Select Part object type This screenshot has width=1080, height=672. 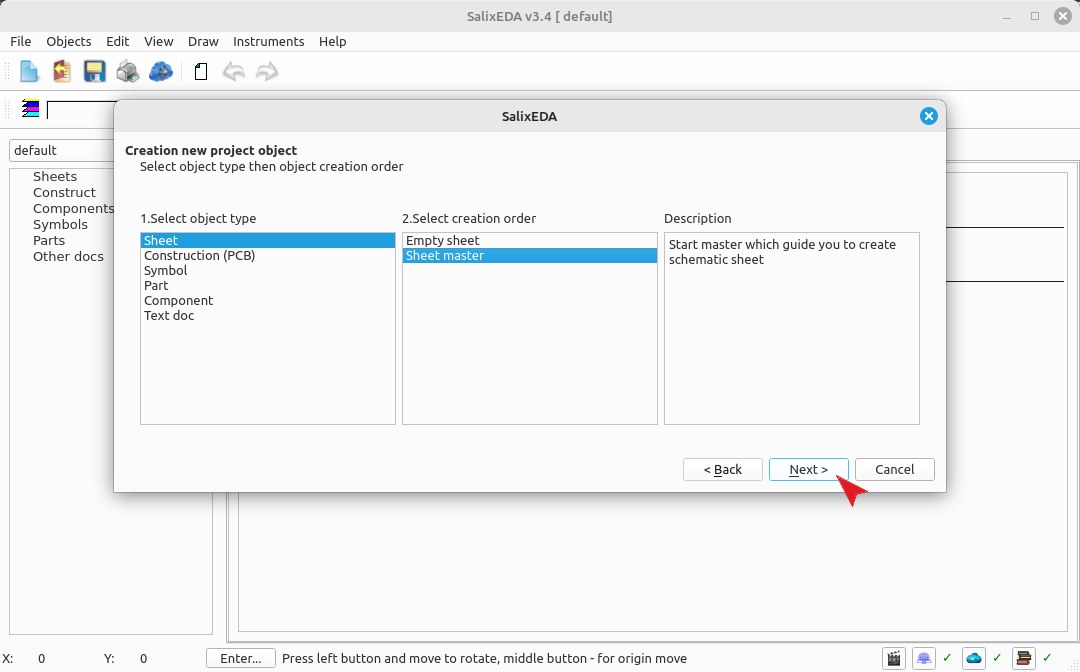pyautogui.click(x=268, y=286)
